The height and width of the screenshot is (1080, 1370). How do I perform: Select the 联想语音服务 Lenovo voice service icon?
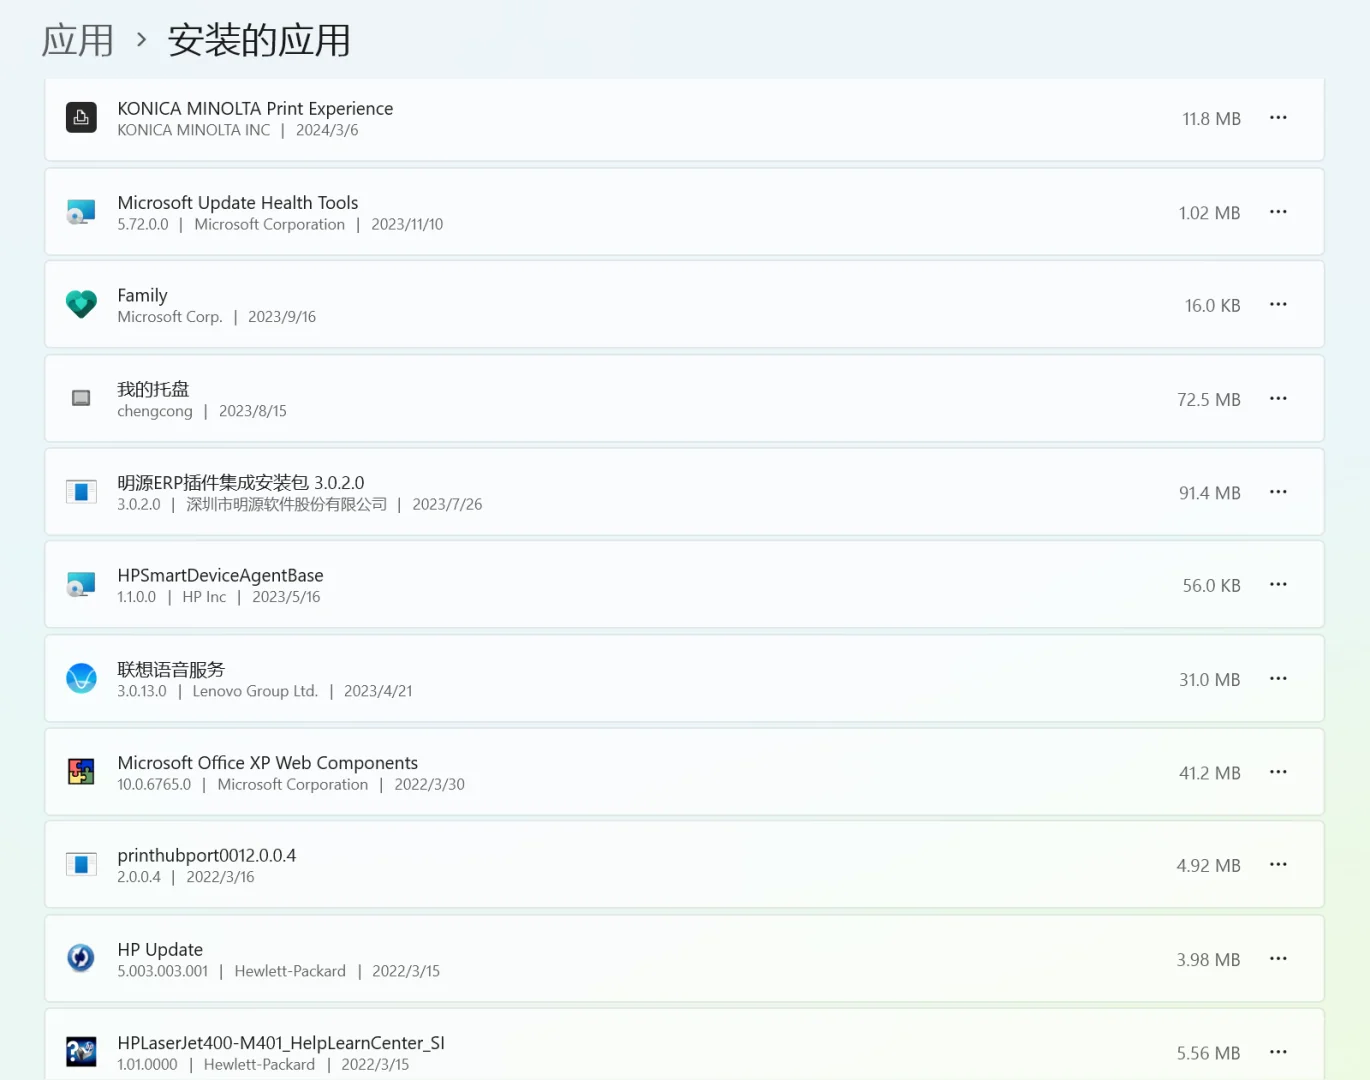[81, 678]
